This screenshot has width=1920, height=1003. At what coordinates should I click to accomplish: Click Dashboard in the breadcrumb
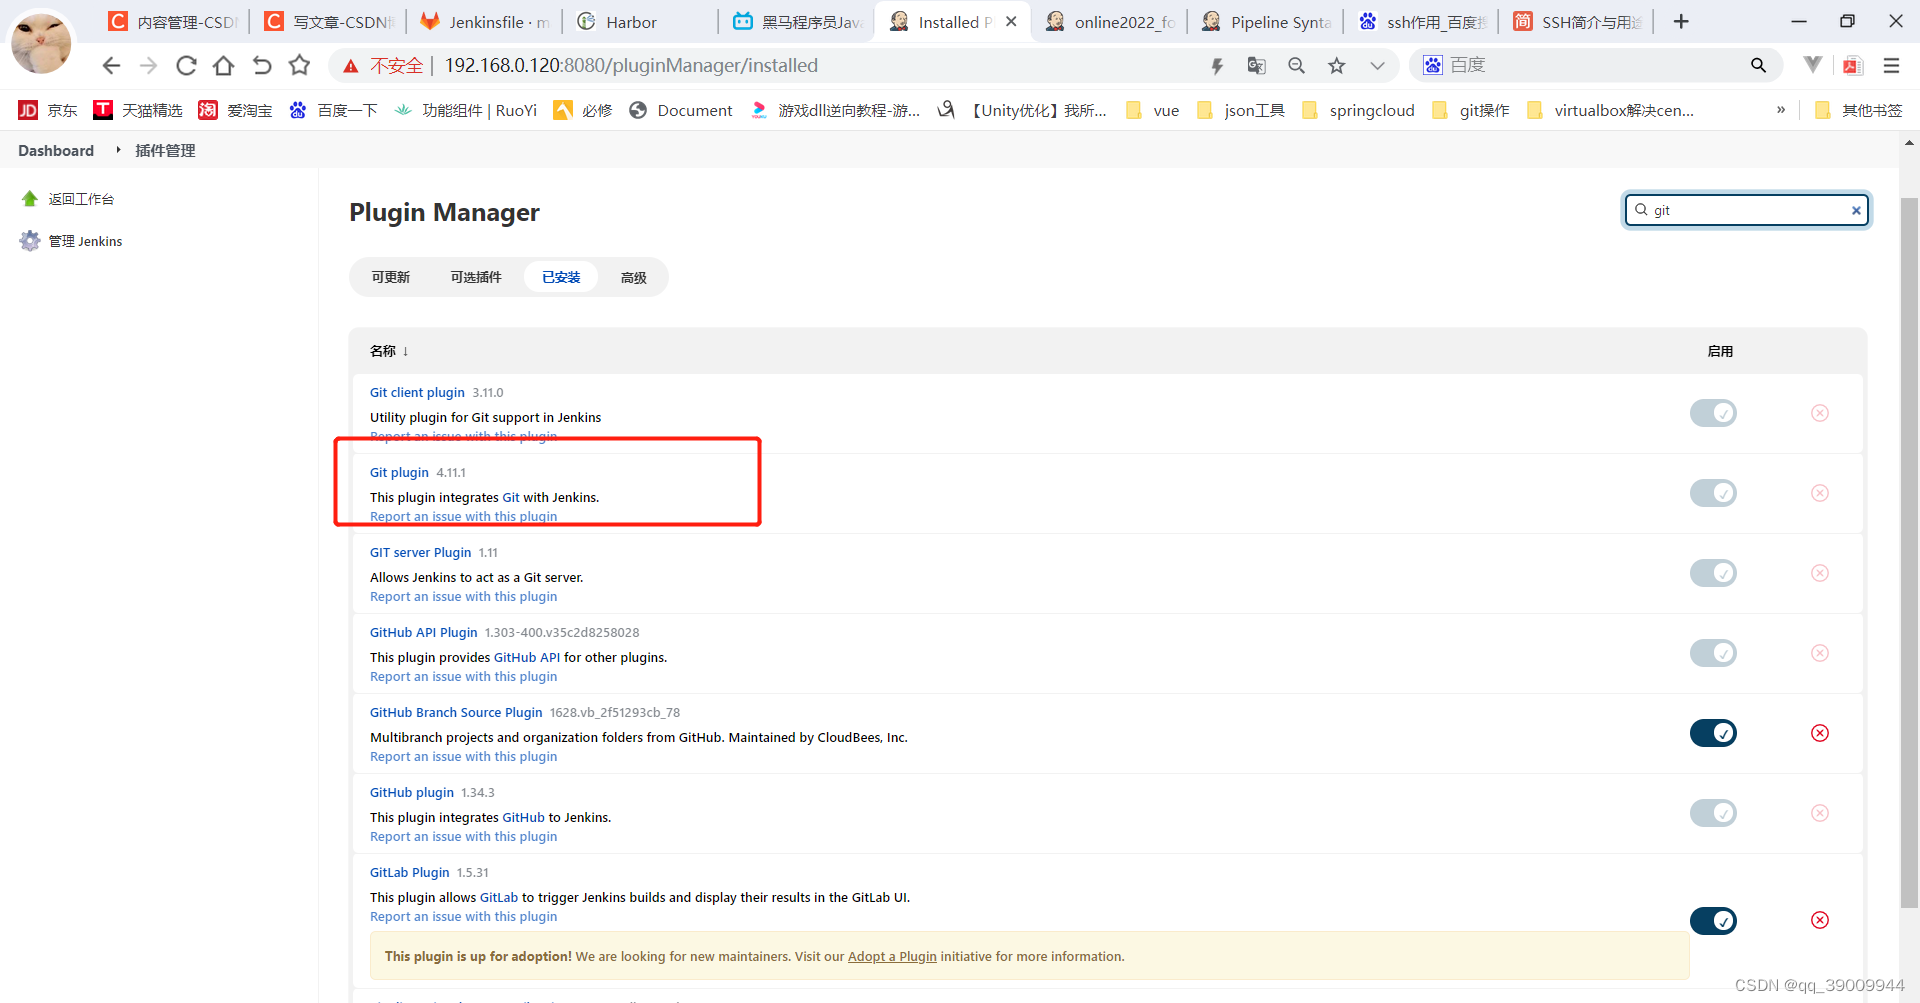(56, 150)
